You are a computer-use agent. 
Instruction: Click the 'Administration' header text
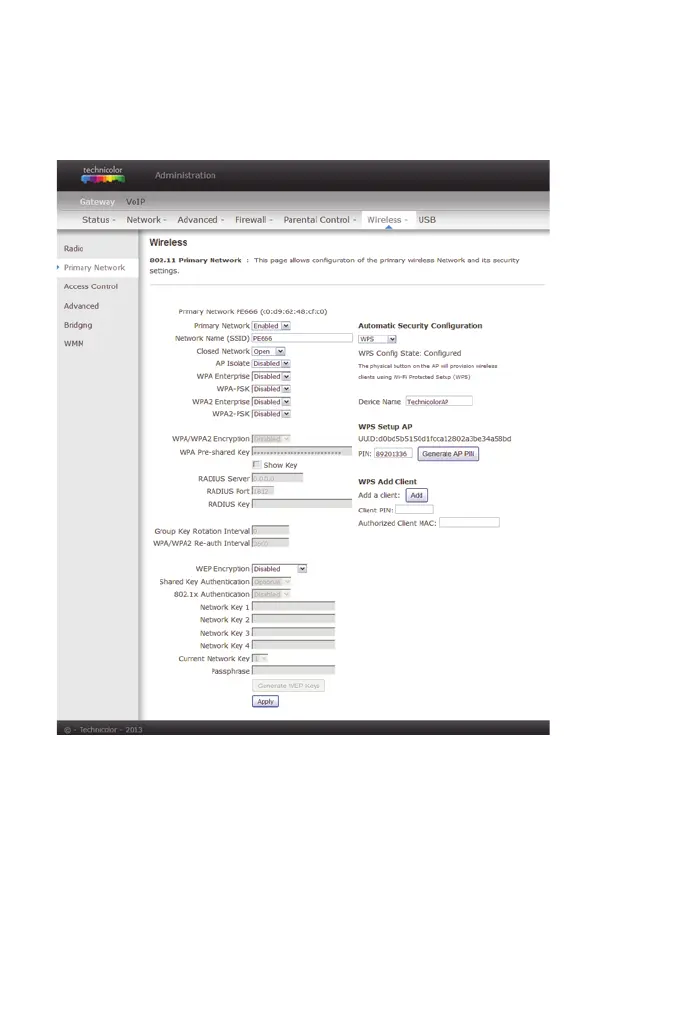[185, 175]
